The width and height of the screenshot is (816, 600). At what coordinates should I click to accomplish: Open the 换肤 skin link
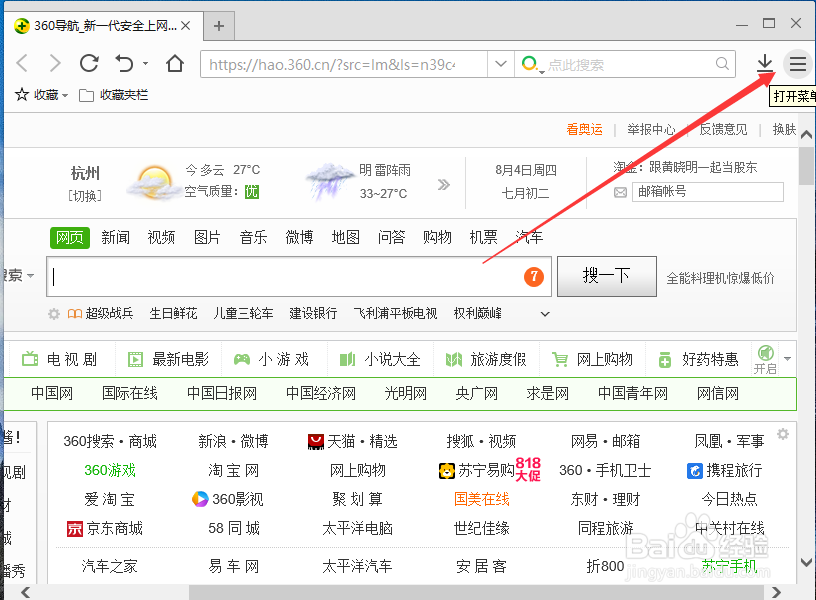784,129
